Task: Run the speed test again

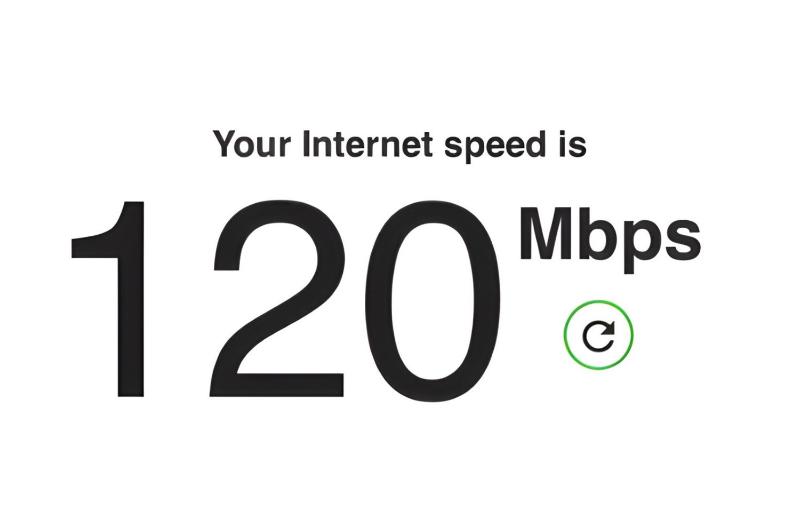Action: pos(598,335)
